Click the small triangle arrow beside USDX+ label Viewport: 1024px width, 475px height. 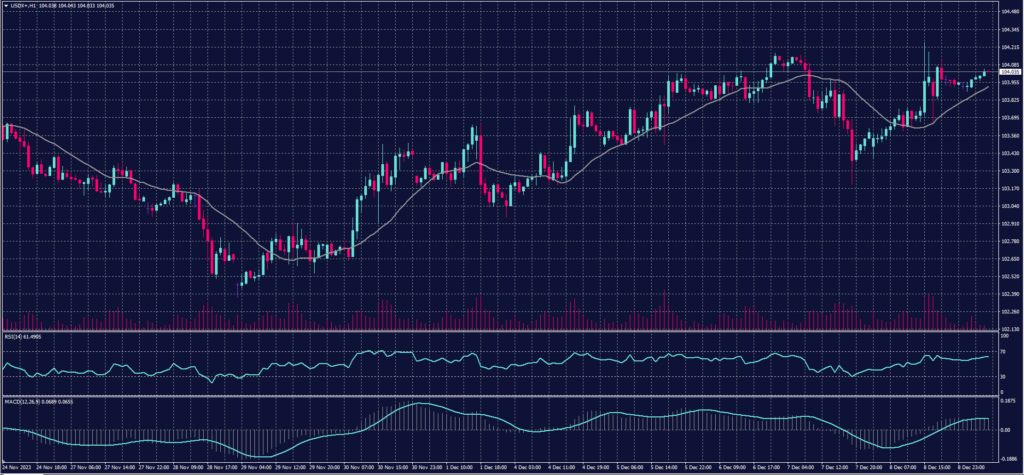(x=4, y=5)
